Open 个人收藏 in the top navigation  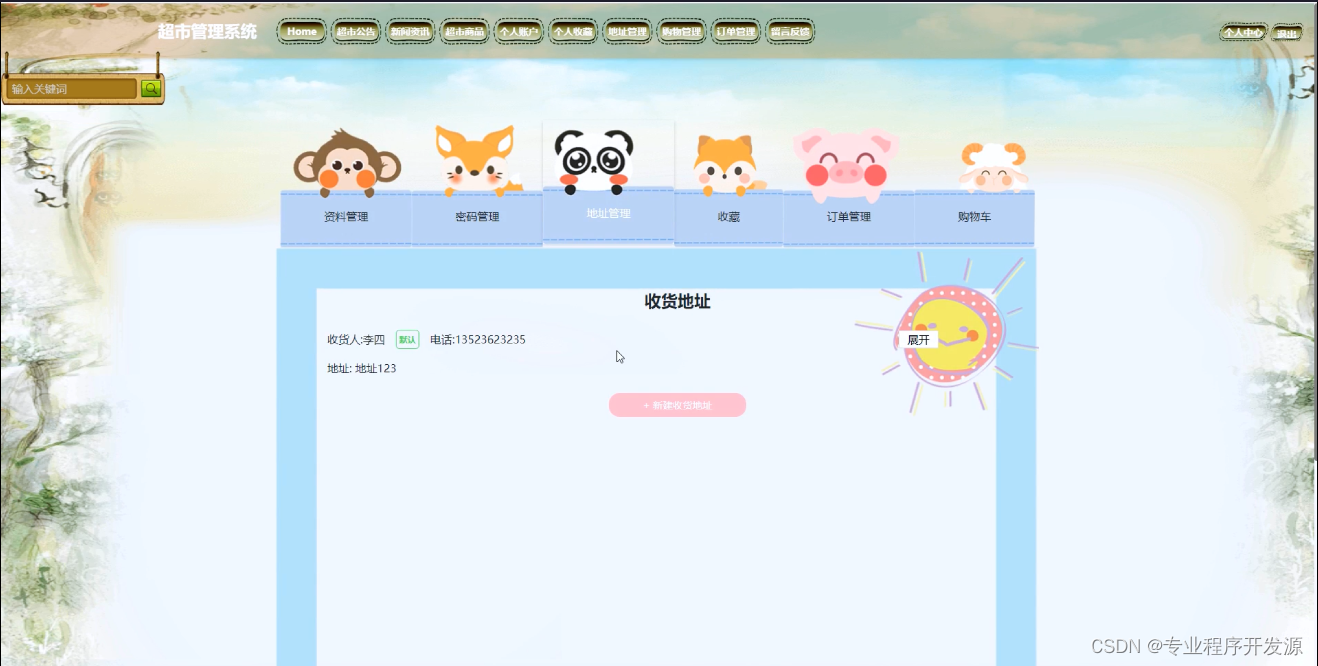click(573, 32)
